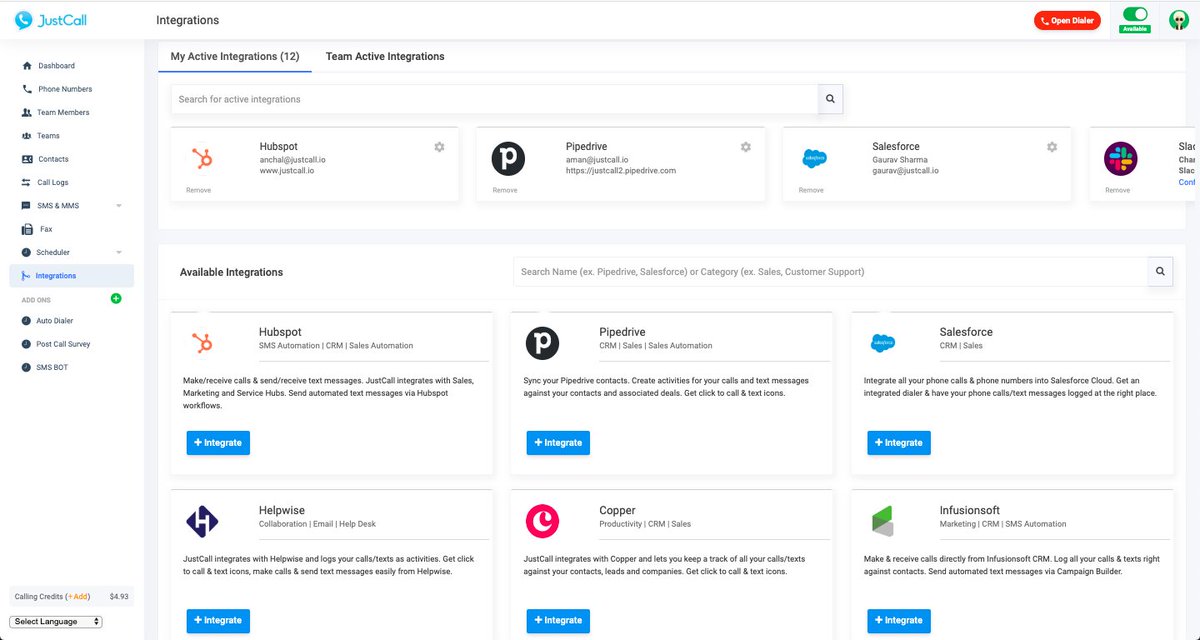This screenshot has width=1200, height=640.
Task: Switch to My Active Integrations tab
Action: 235,57
